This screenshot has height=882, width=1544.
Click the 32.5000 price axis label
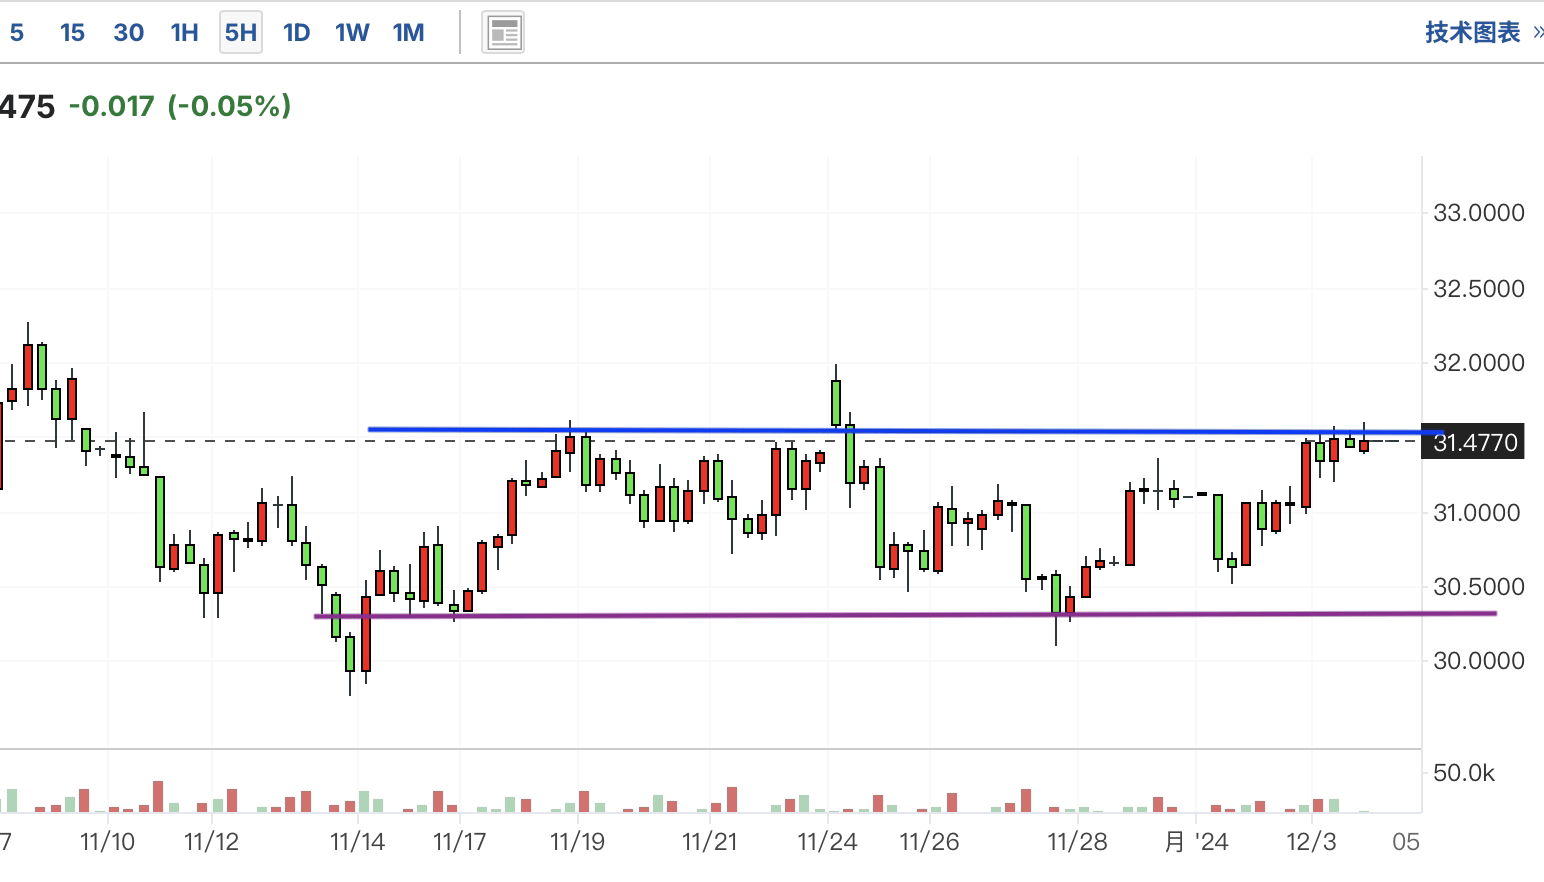click(1479, 289)
